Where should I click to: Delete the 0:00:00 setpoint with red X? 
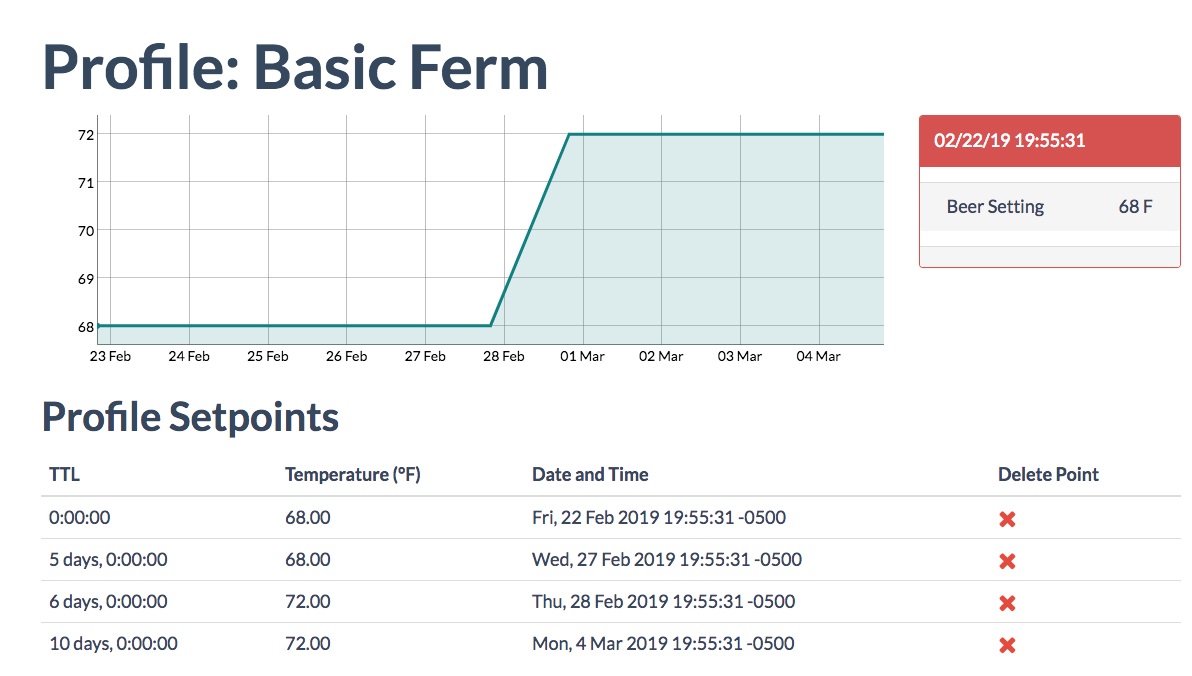[x=1007, y=519]
